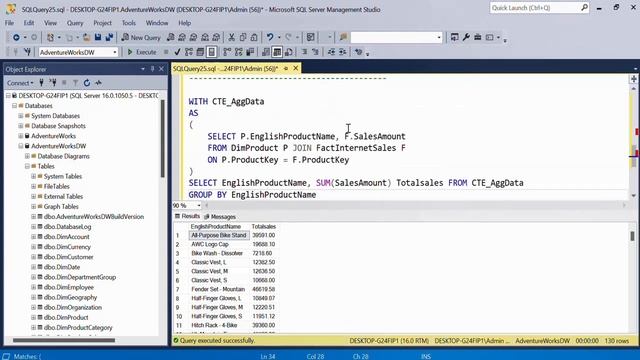Toggle IntelliSense enabled button
Screen dimensions: 640x360
click(211, 52)
